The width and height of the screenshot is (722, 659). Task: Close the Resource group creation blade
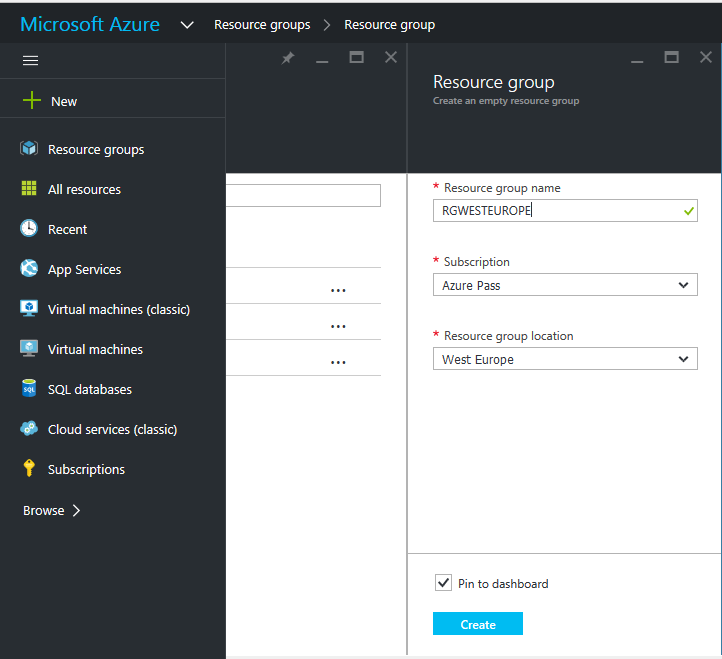[x=706, y=57]
